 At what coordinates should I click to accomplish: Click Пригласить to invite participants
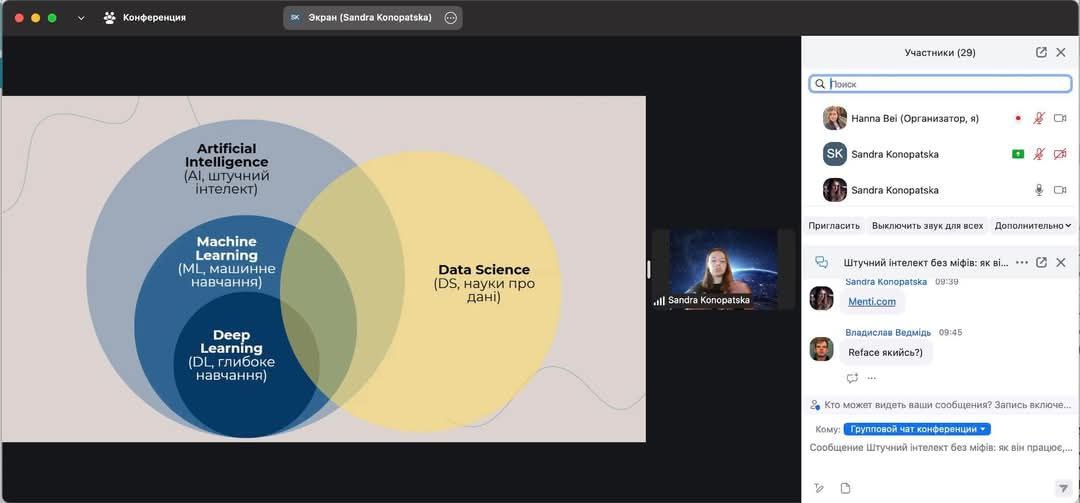pos(834,225)
